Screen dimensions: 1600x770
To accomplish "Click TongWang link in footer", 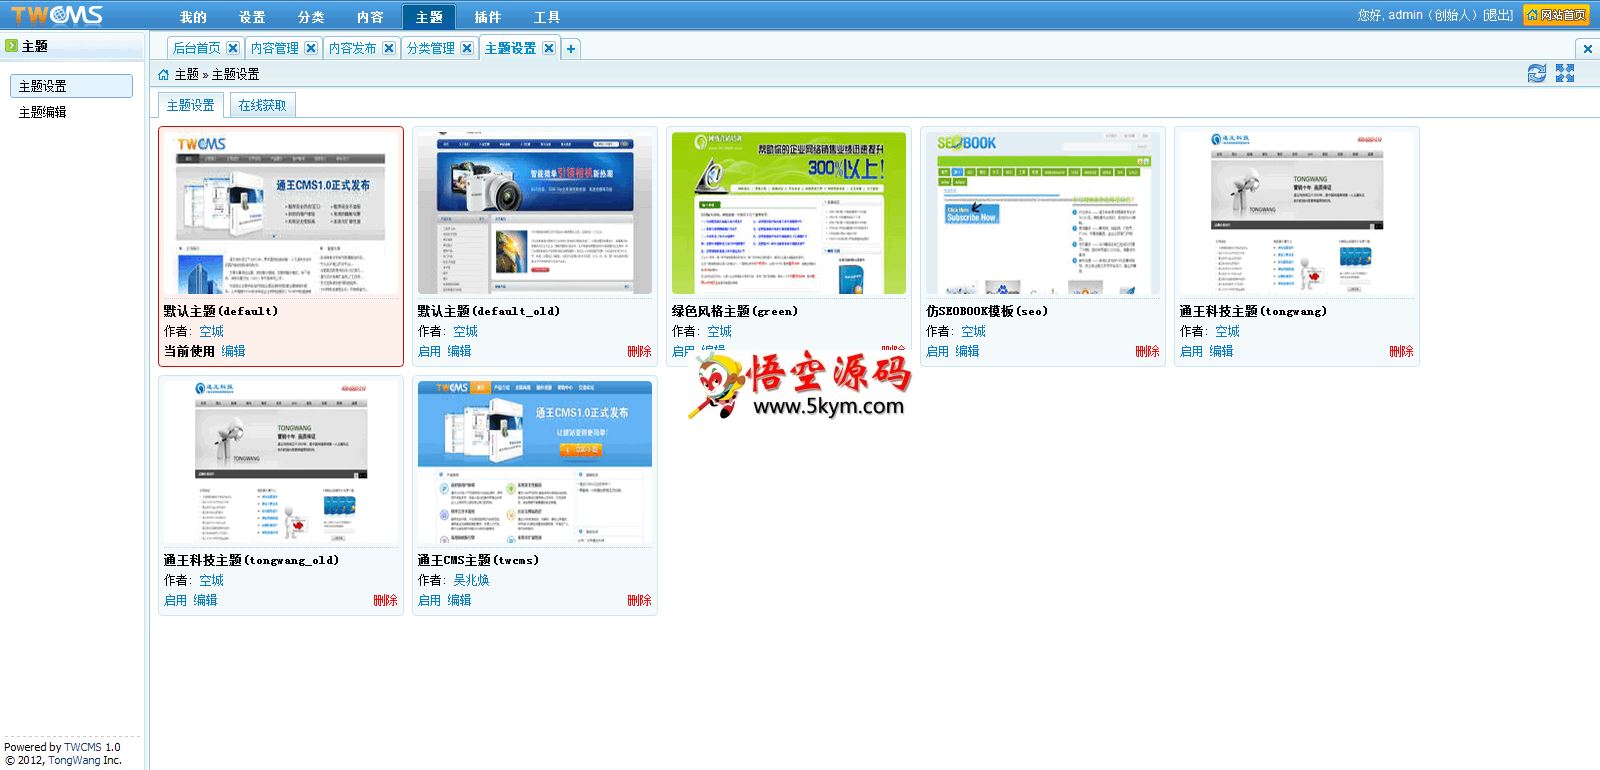I will tap(74, 760).
